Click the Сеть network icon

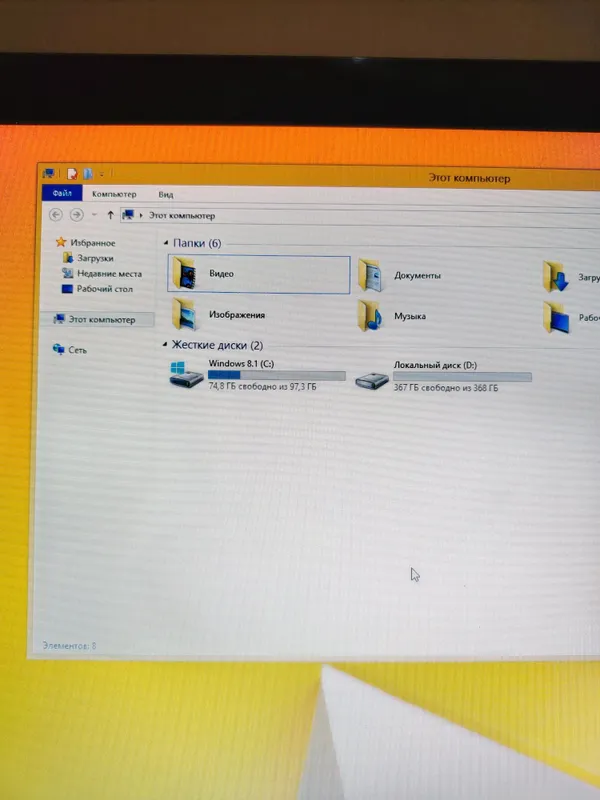(x=58, y=349)
